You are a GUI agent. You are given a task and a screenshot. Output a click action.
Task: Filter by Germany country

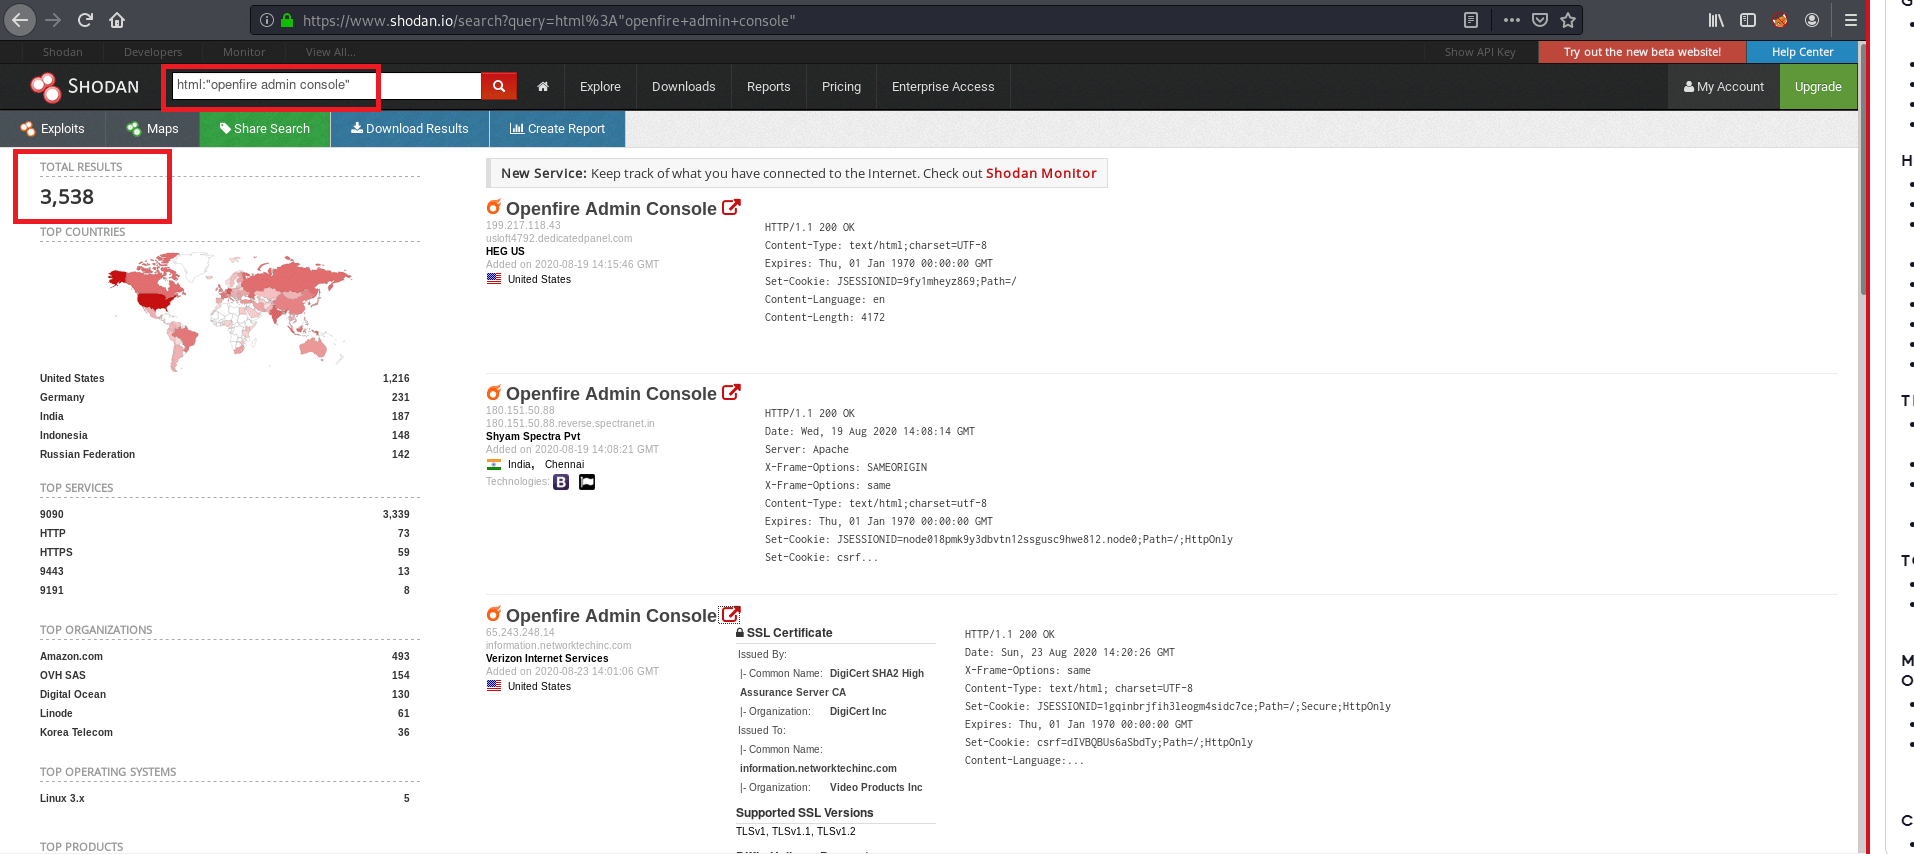pyautogui.click(x=62, y=397)
